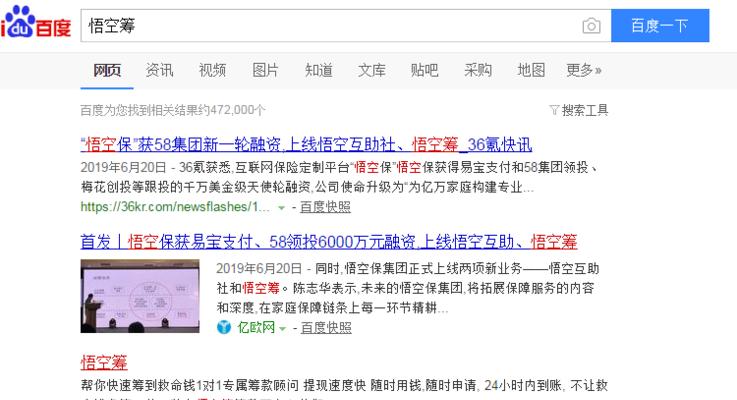
Task: Open 百度快照 for the 亿欧网 result
Action: pyautogui.click(x=326, y=328)
